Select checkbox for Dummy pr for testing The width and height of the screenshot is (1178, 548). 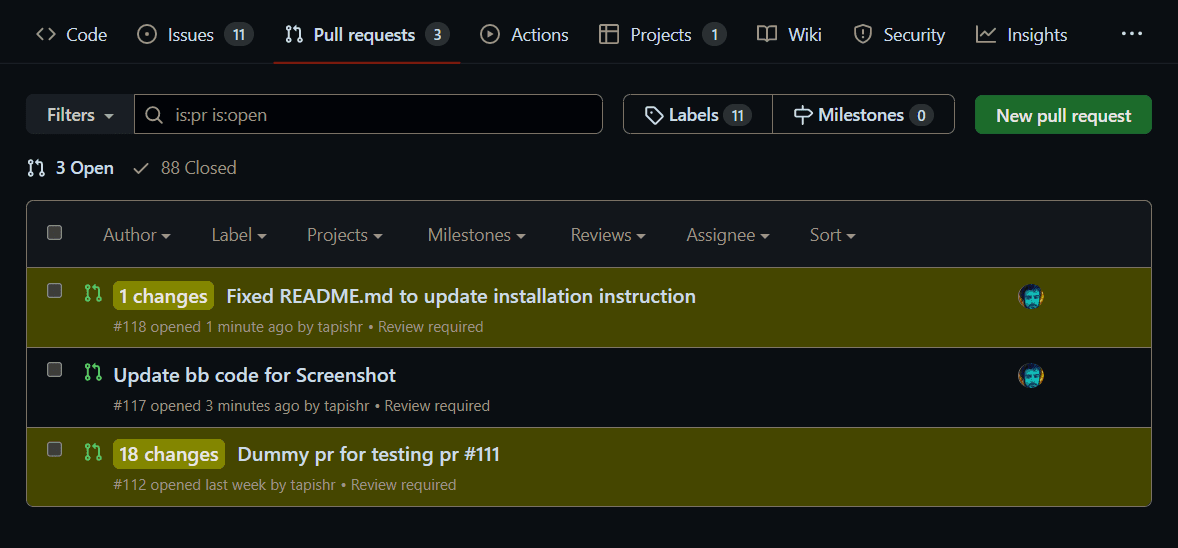pos(55,450)
